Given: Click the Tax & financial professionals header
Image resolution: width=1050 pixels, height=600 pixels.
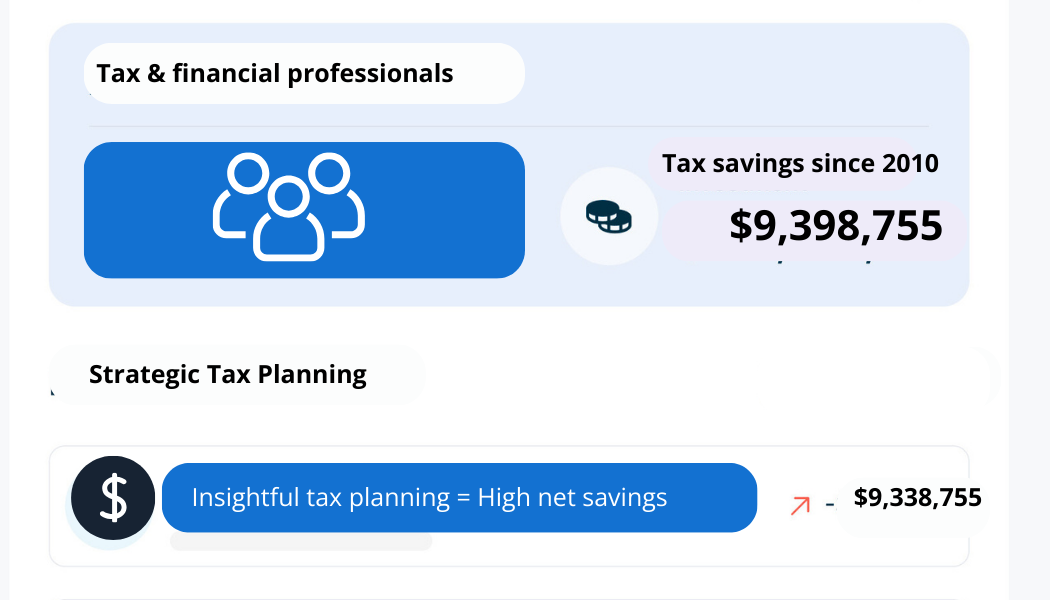Looking at the screenshot, I should 274,73.
